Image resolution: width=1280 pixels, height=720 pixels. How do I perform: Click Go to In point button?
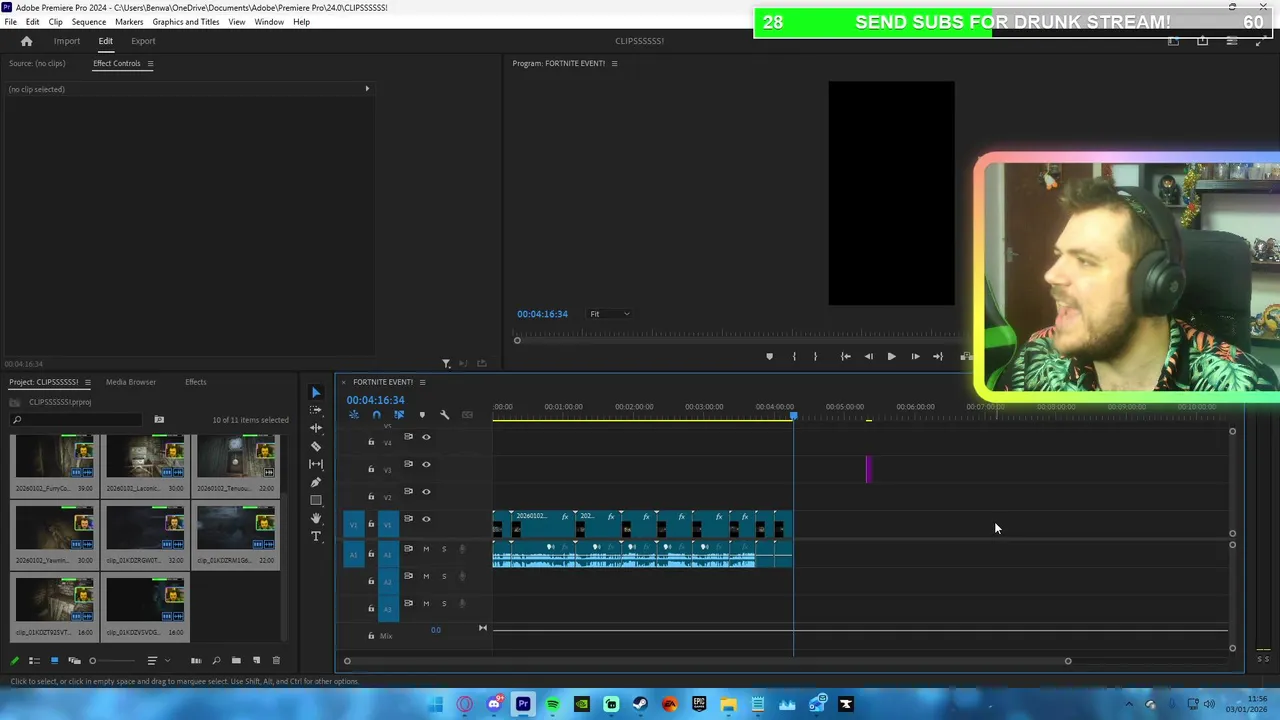tap(846, 356)
